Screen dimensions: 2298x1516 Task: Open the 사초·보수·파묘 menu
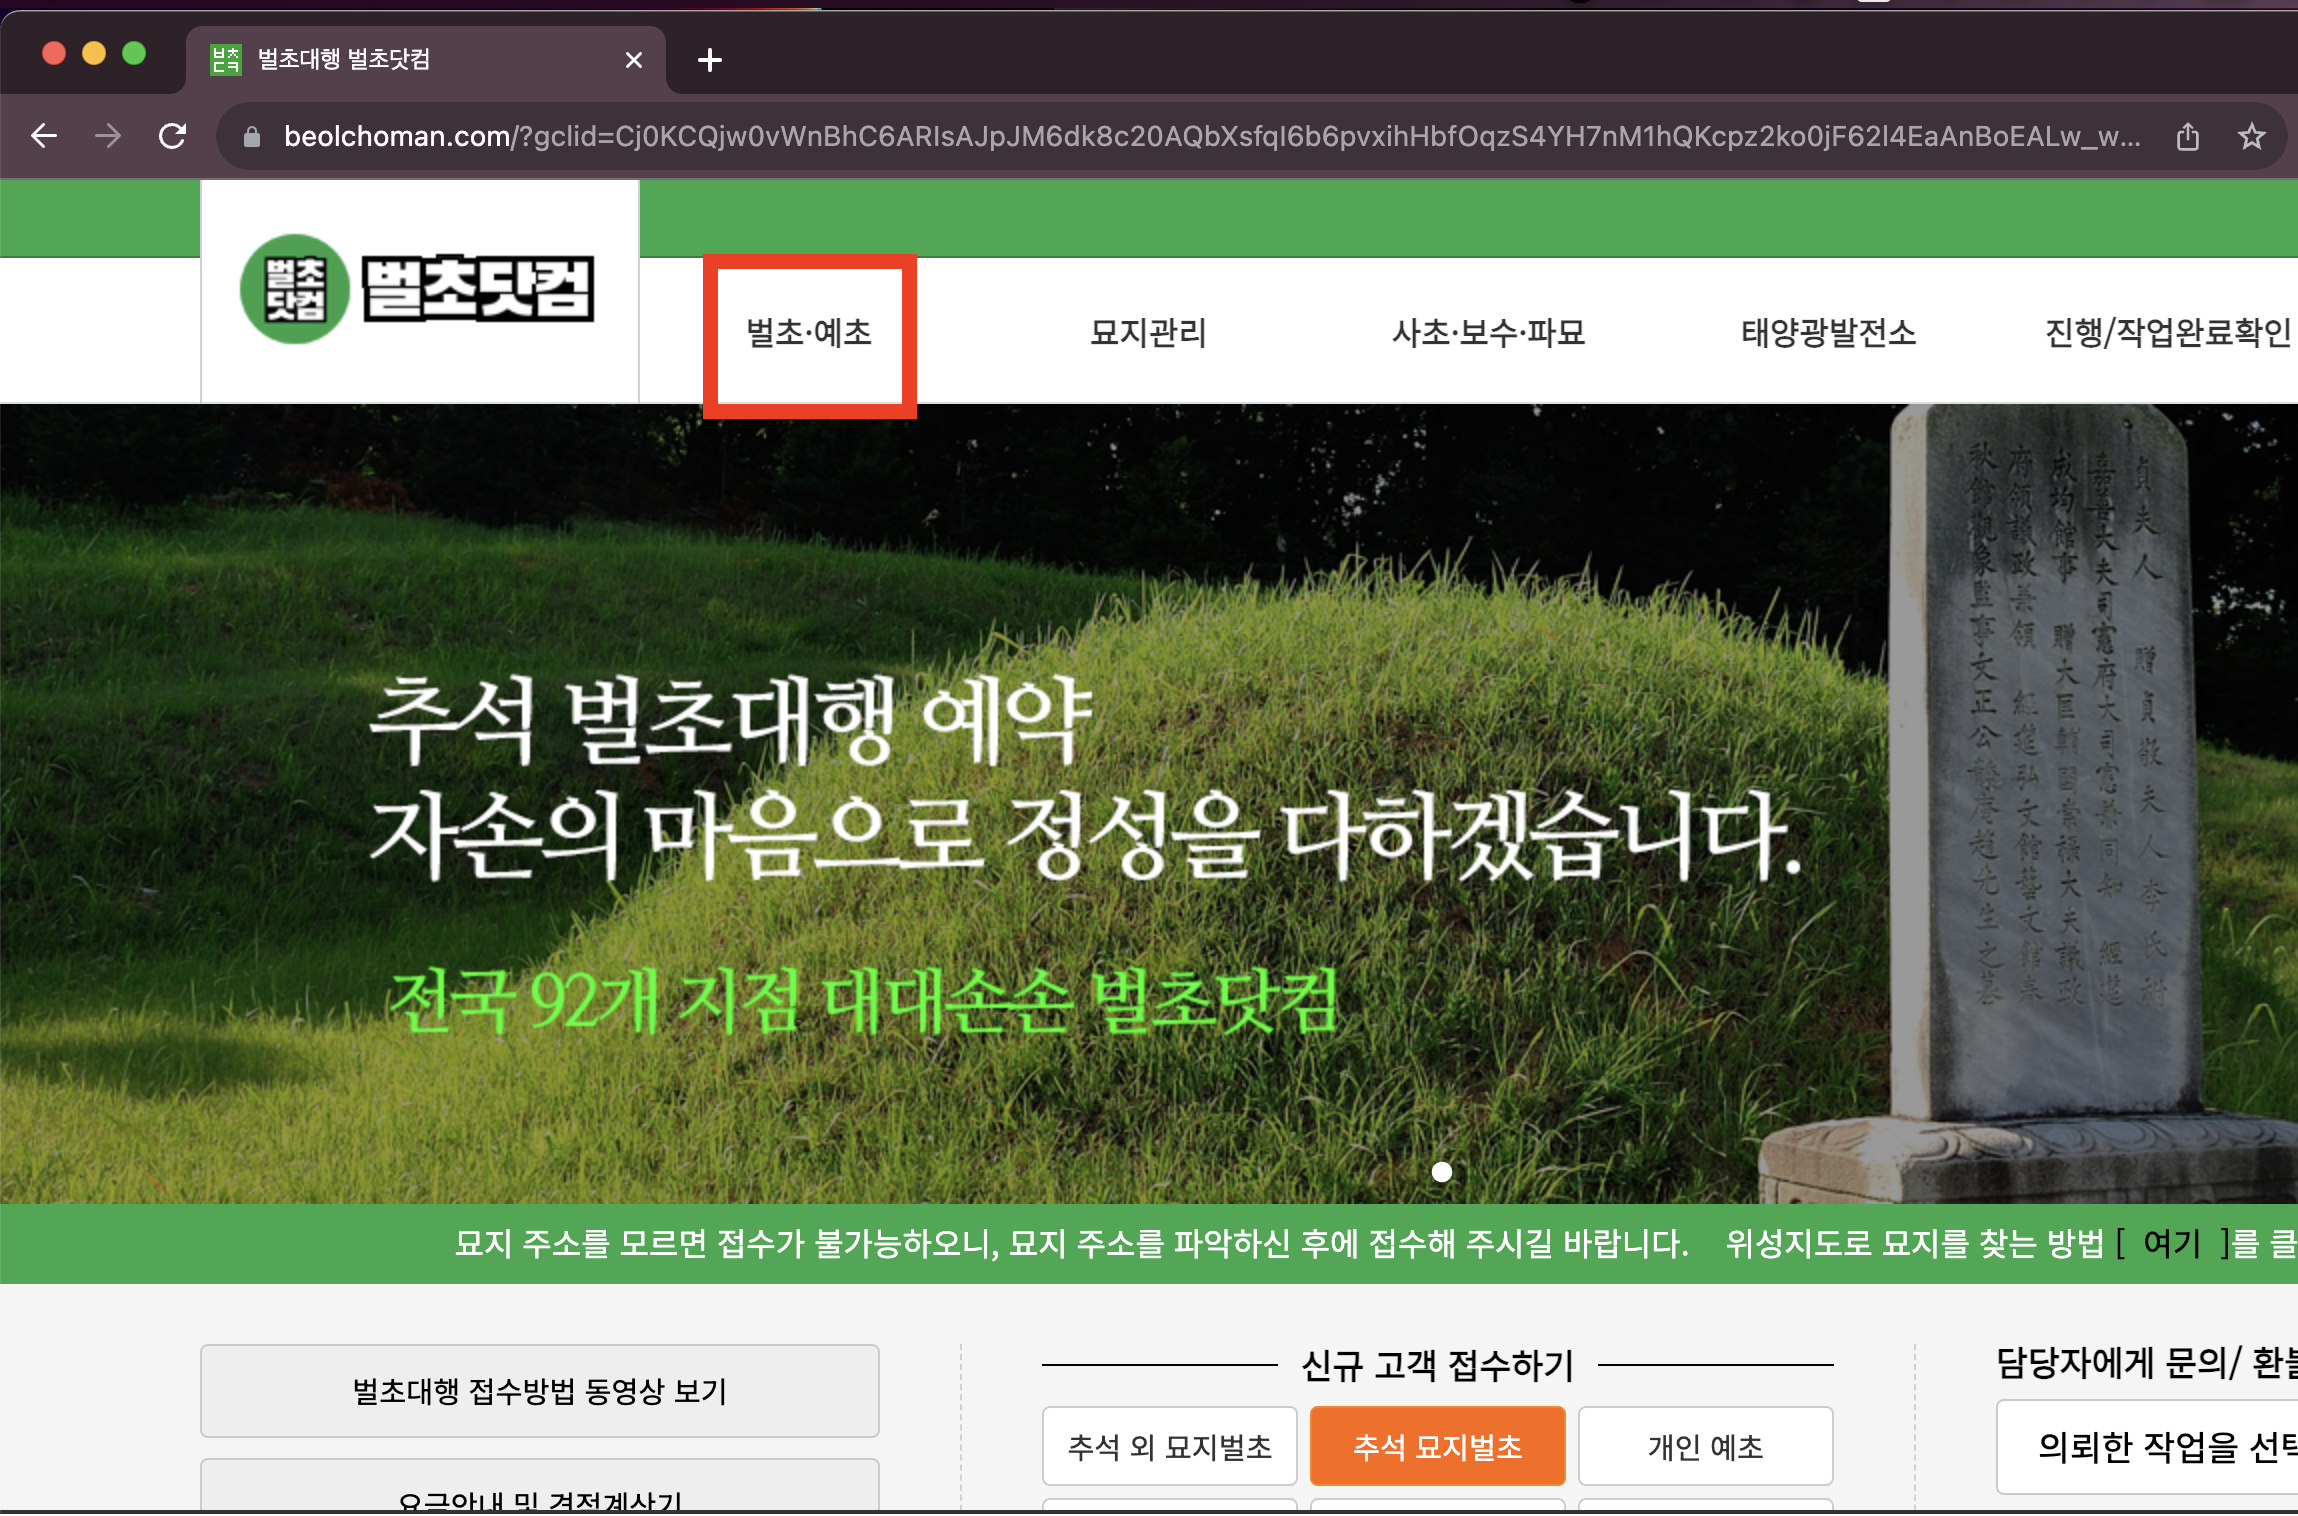[x=1488, y=333]
